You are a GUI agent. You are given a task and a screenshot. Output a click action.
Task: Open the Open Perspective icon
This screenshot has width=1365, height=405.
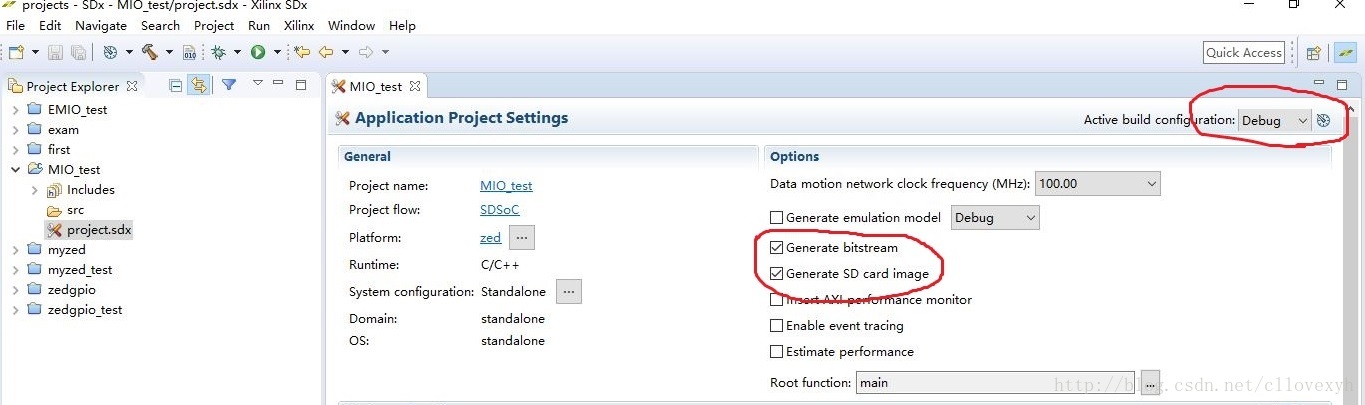1314,53
